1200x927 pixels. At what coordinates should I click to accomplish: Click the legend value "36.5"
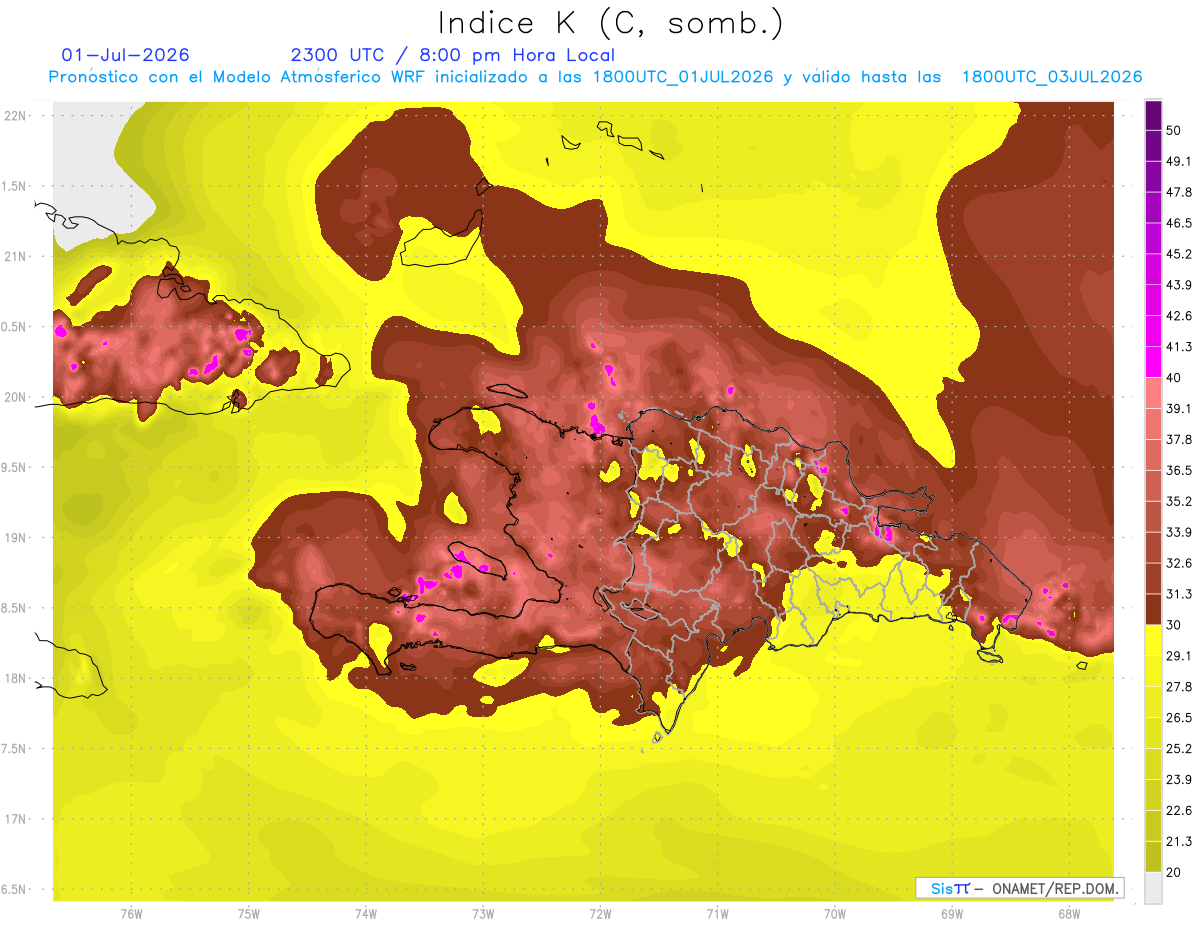point(1179,470)
